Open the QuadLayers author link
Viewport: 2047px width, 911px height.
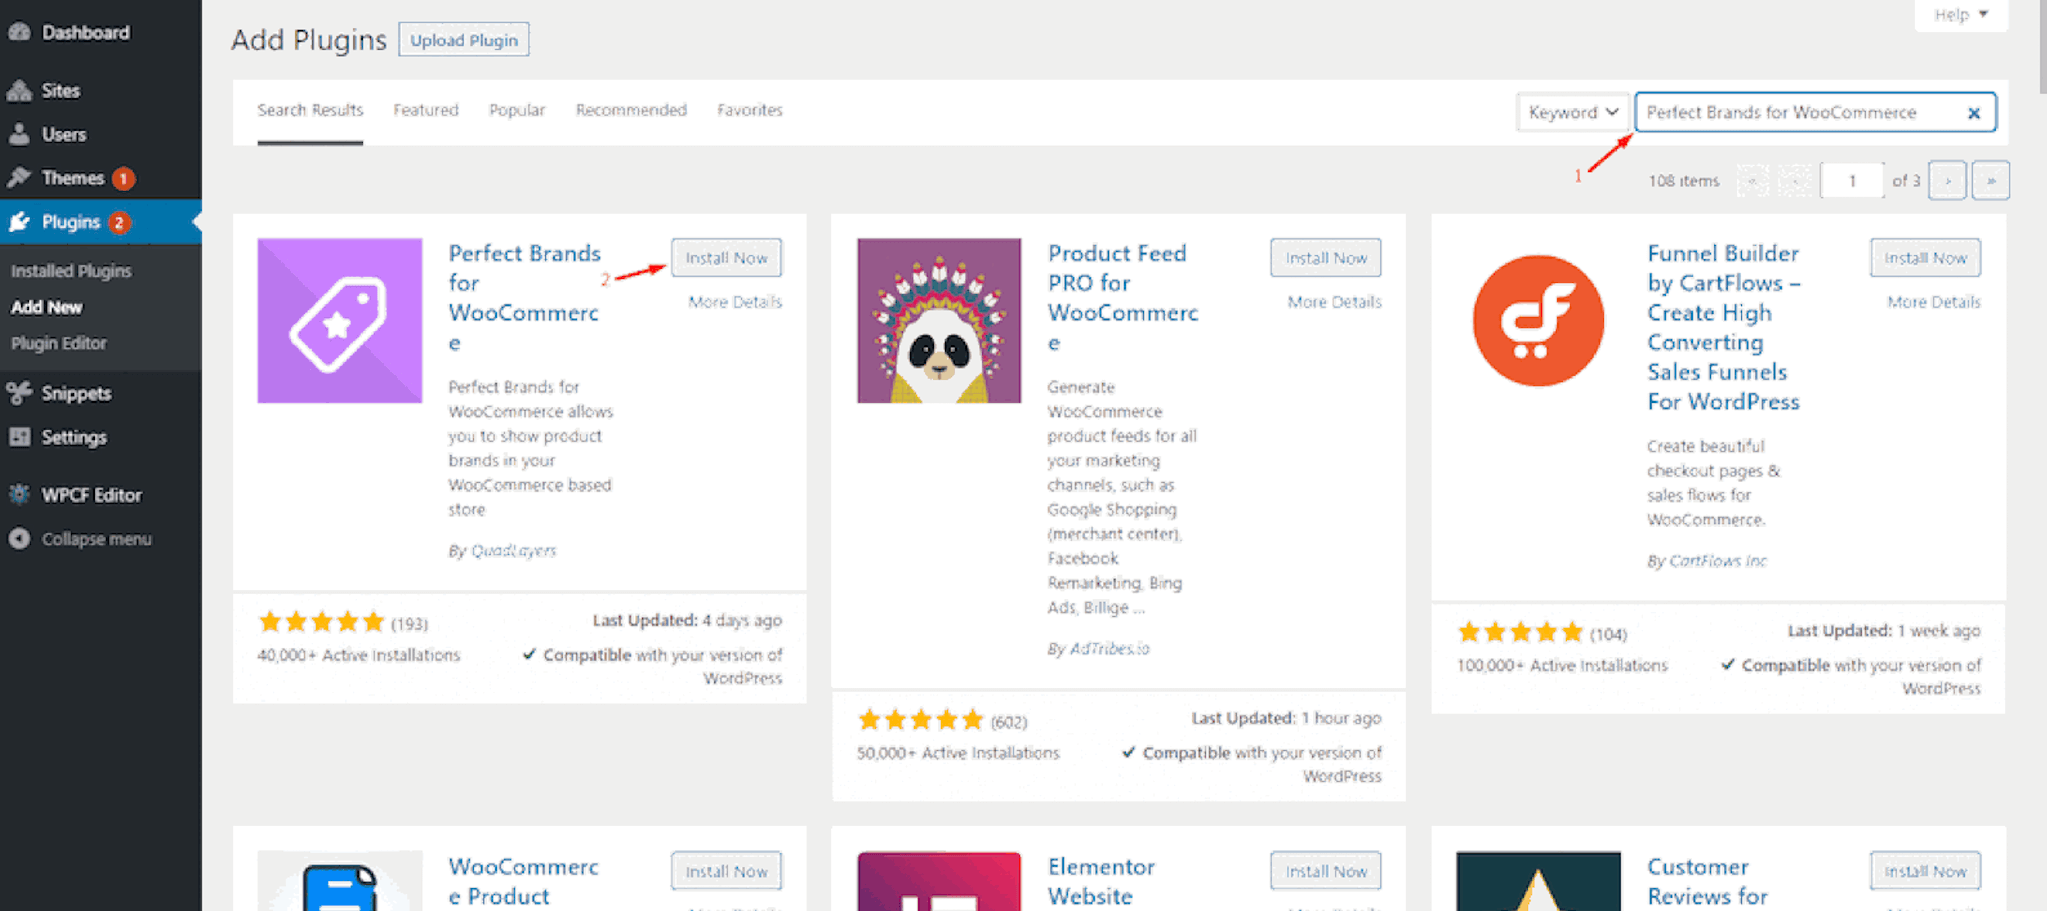tap(513, 550)
